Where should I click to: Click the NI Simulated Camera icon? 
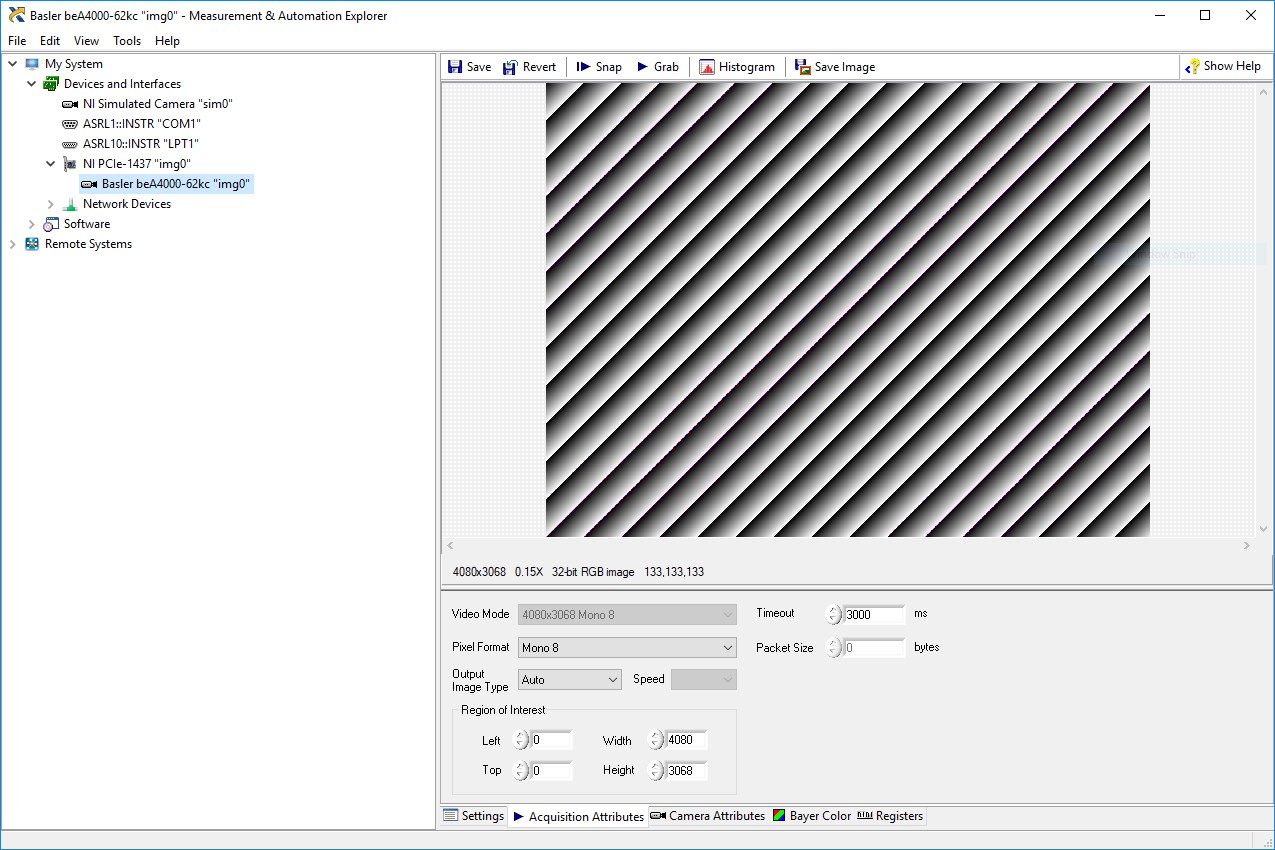pos(70,104)
